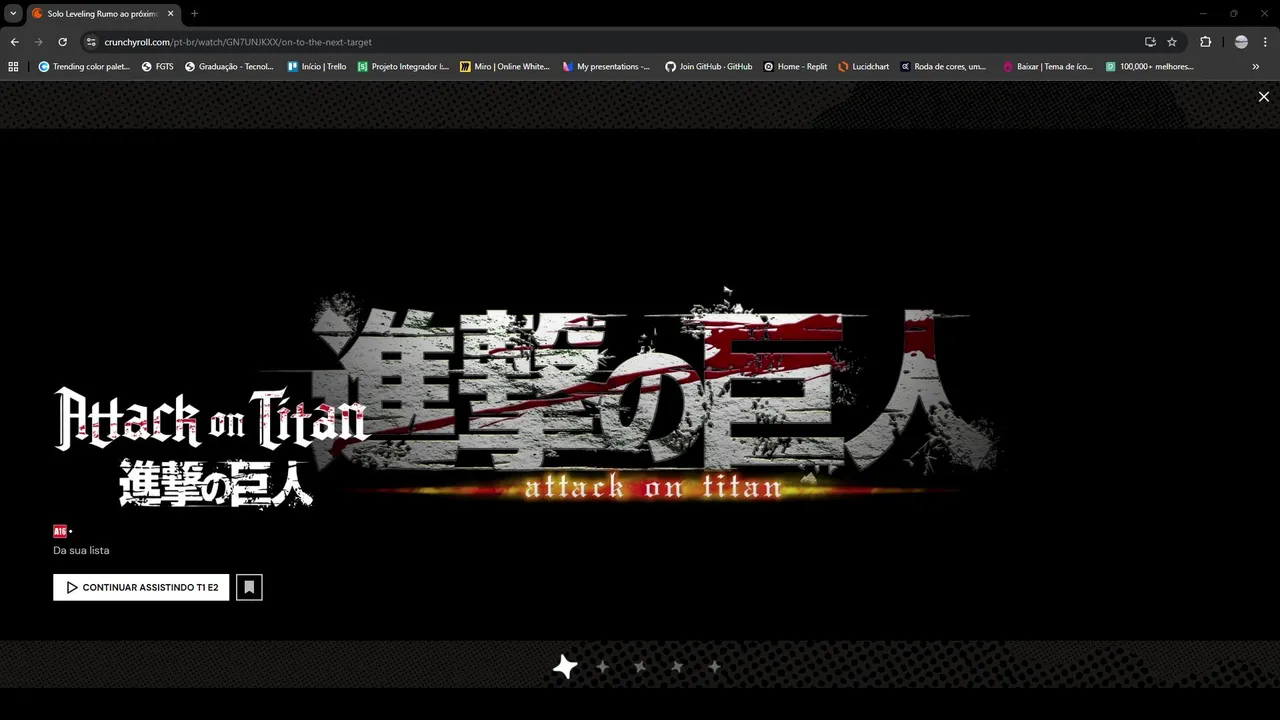Toggle the watchlist bookmark icon

click(249, 587)
